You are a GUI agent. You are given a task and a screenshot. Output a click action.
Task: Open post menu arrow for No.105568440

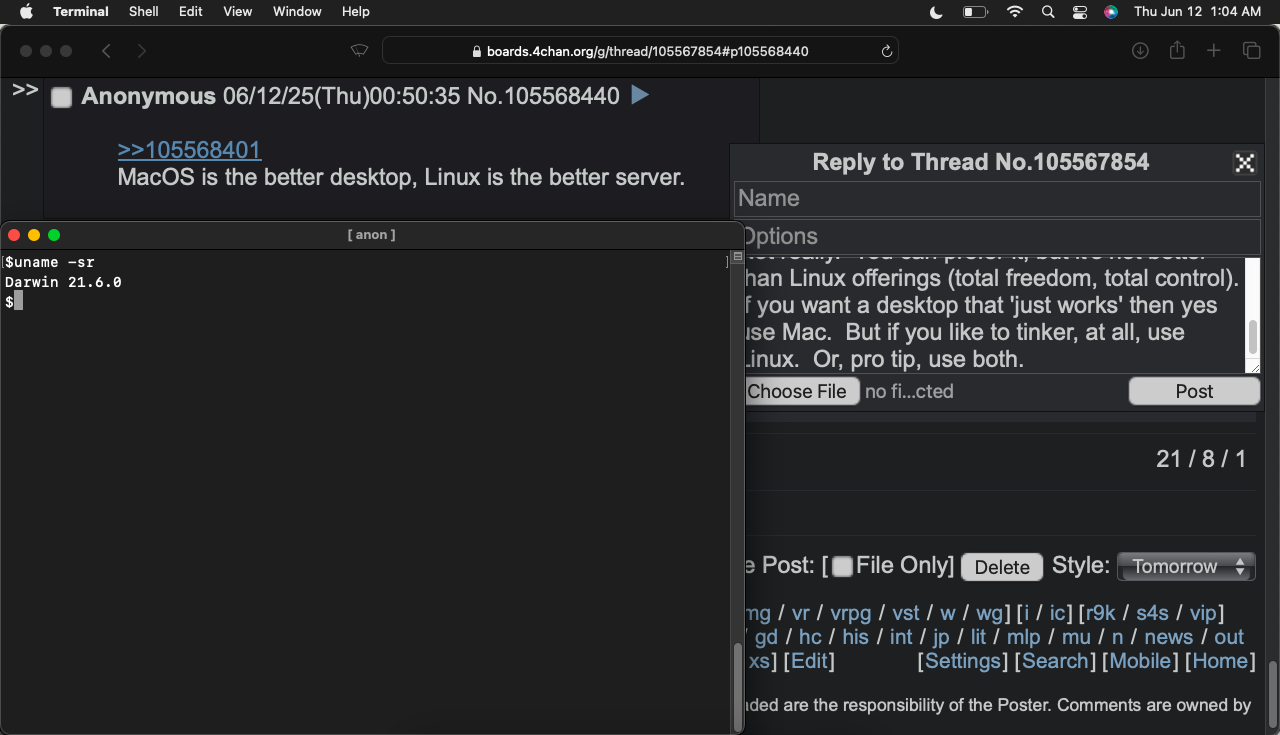pos(641,95)
